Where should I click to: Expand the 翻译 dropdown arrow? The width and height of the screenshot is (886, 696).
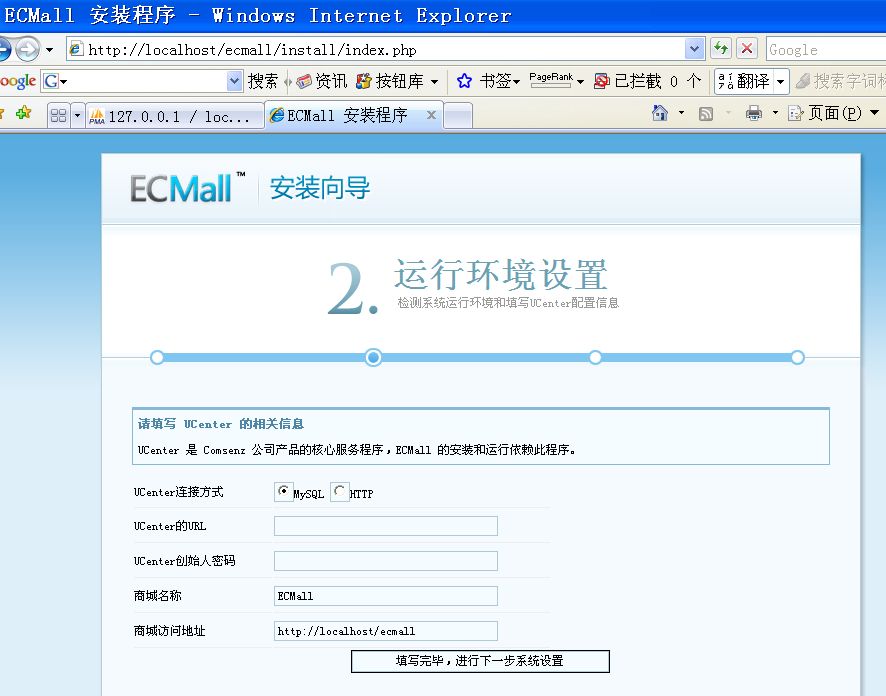tap(780, 81)
